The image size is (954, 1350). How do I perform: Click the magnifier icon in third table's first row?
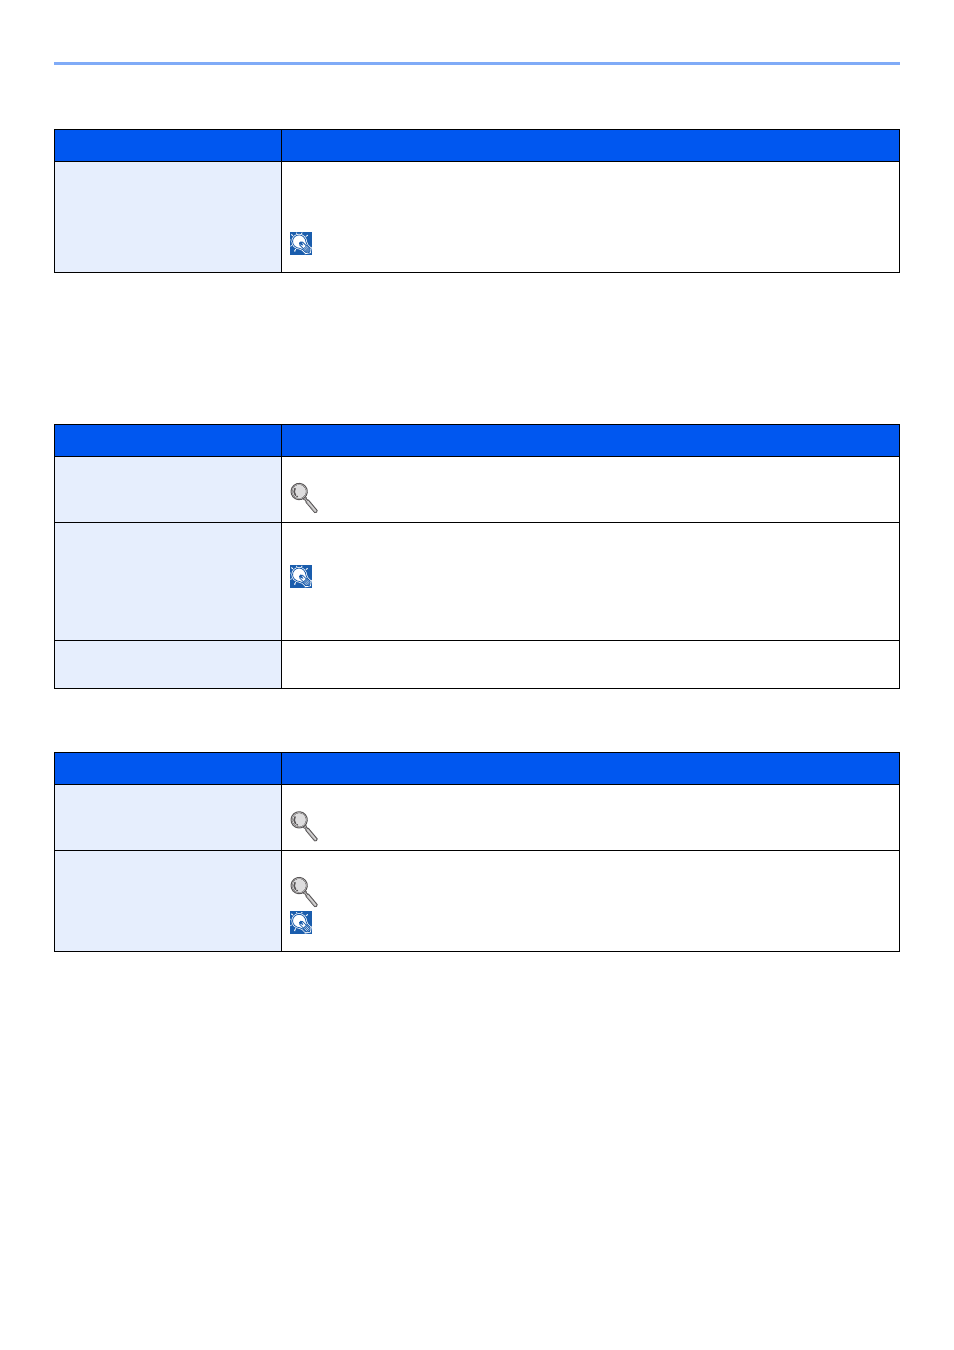point(304,826)
